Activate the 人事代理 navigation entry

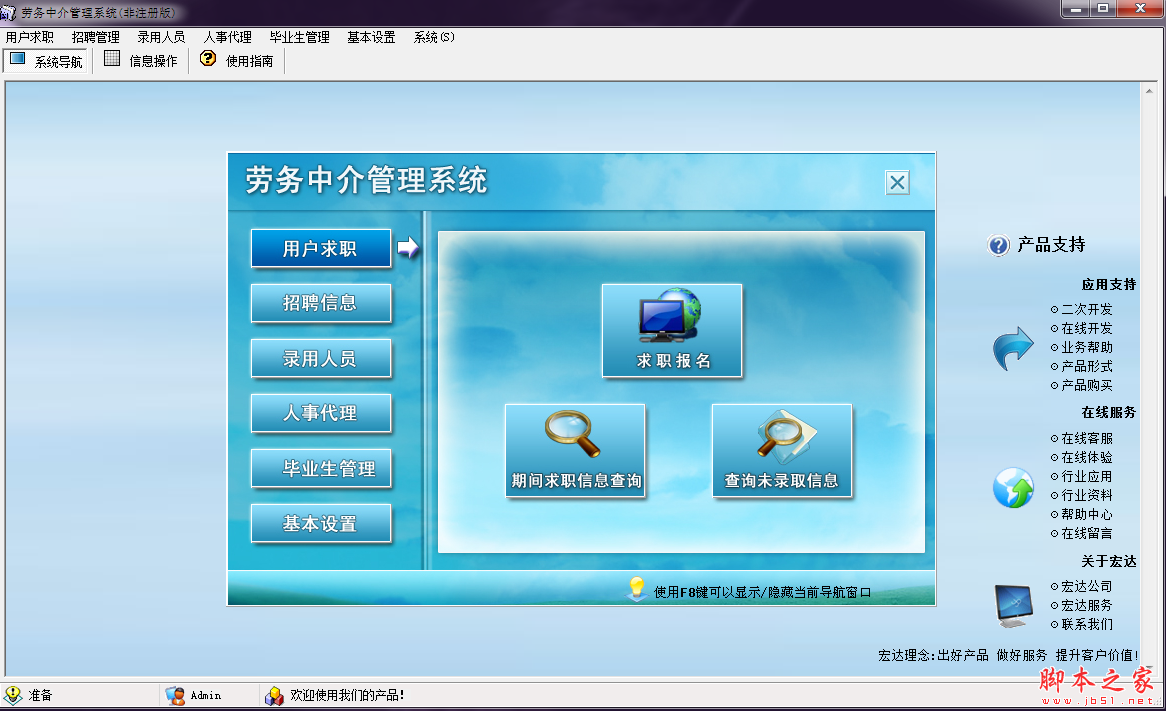pyautogui.click(x=321, y=413)
